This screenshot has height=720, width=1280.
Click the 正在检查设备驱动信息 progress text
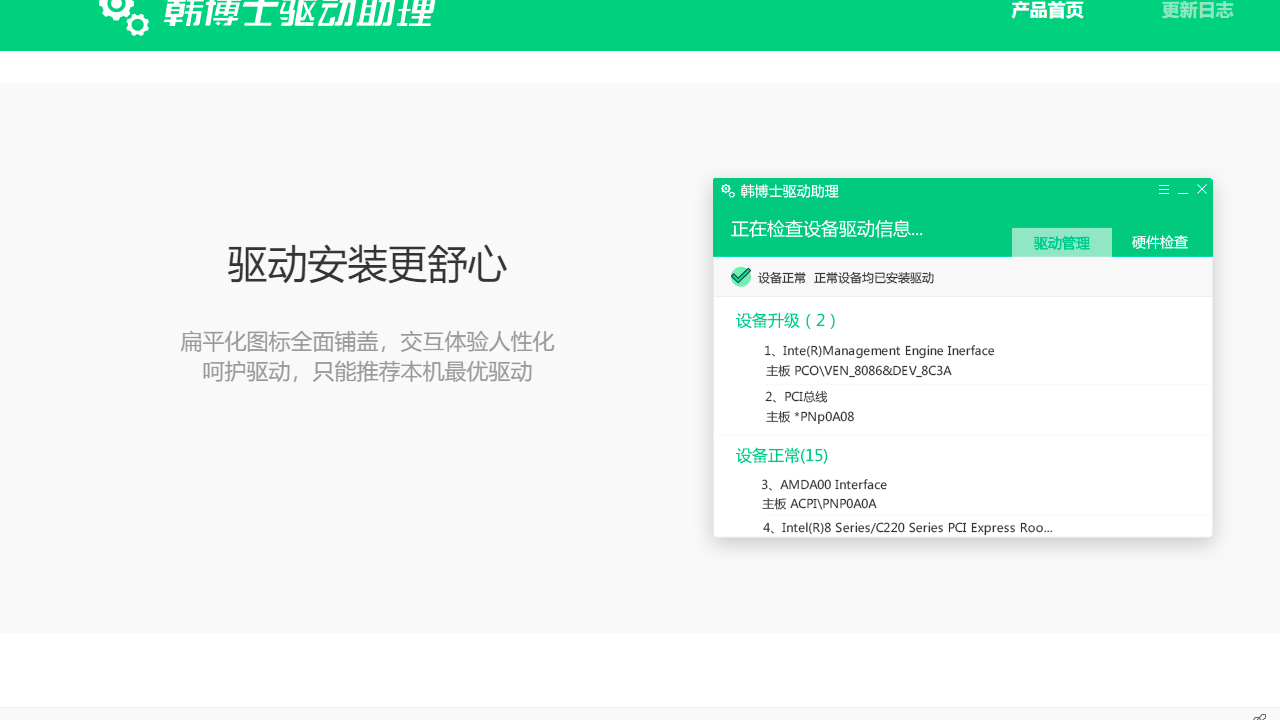pos(827,229)
